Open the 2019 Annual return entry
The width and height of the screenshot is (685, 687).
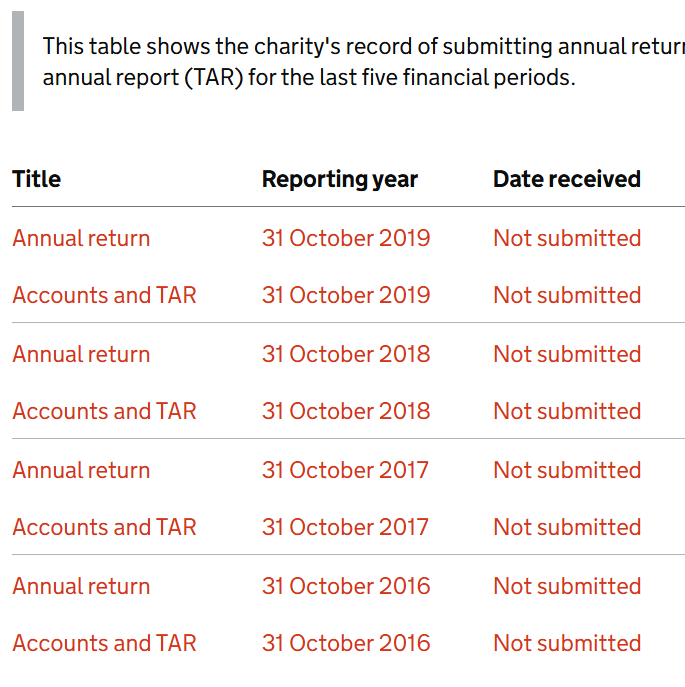[81, 238]
